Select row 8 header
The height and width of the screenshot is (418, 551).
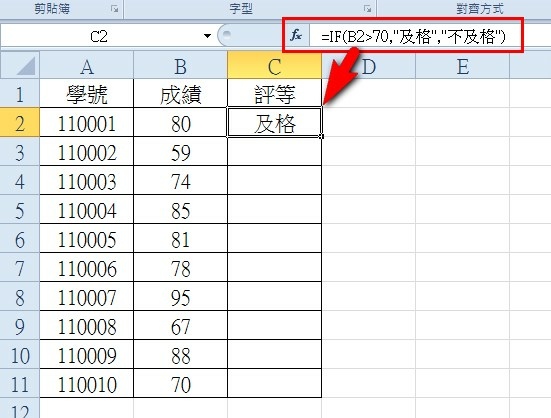coord(20,296)
